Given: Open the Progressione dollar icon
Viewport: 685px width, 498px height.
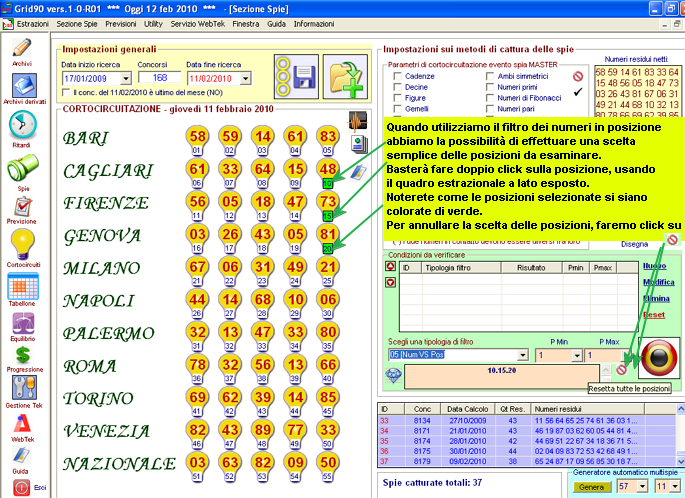Looking at the screenshot, I should (23, 356).
